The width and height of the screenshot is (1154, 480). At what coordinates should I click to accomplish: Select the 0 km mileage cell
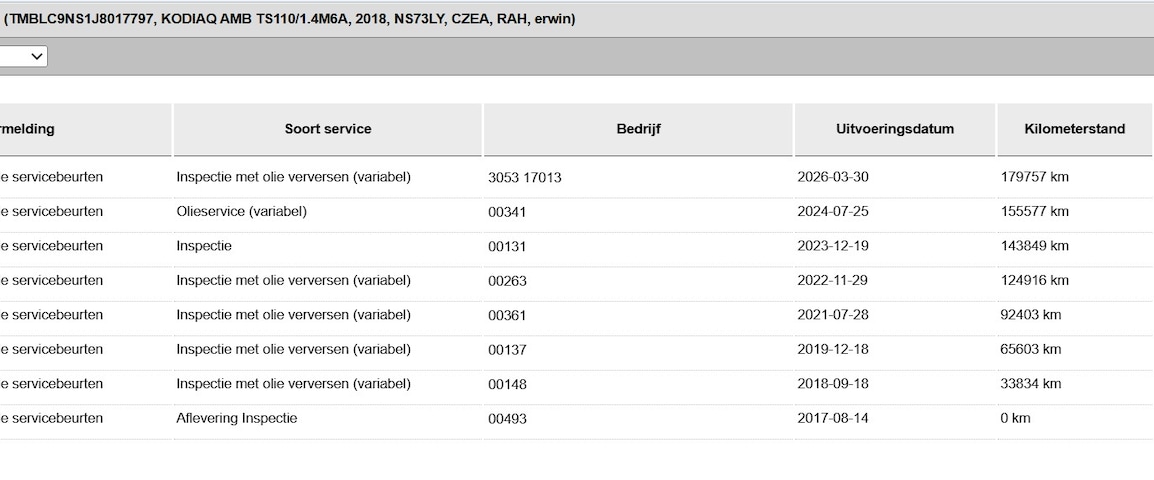click(x=1016, y=418)
